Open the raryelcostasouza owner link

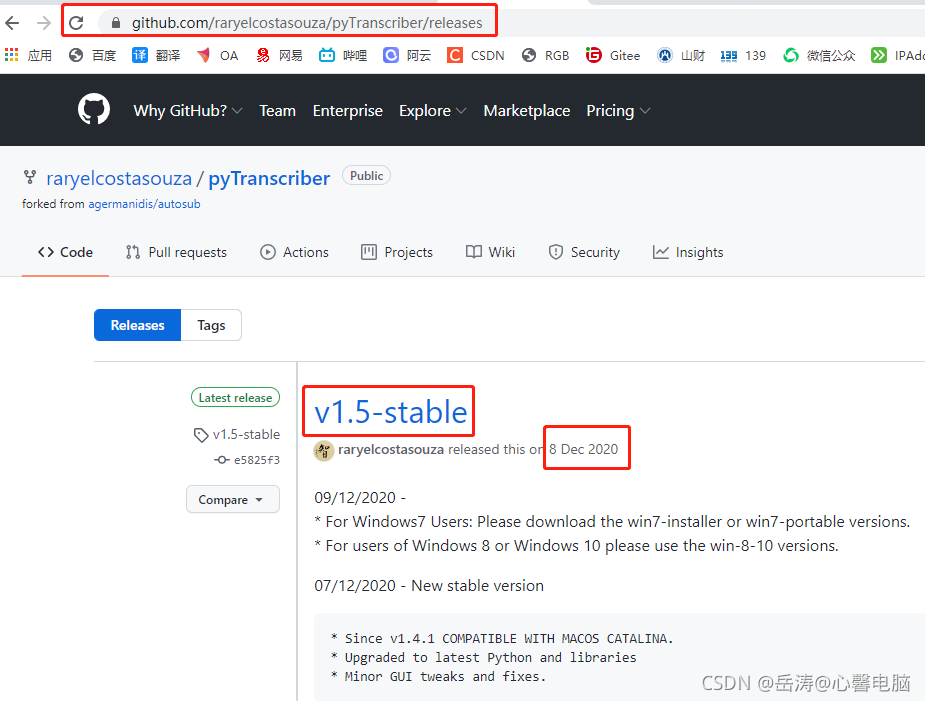point(119,178)
